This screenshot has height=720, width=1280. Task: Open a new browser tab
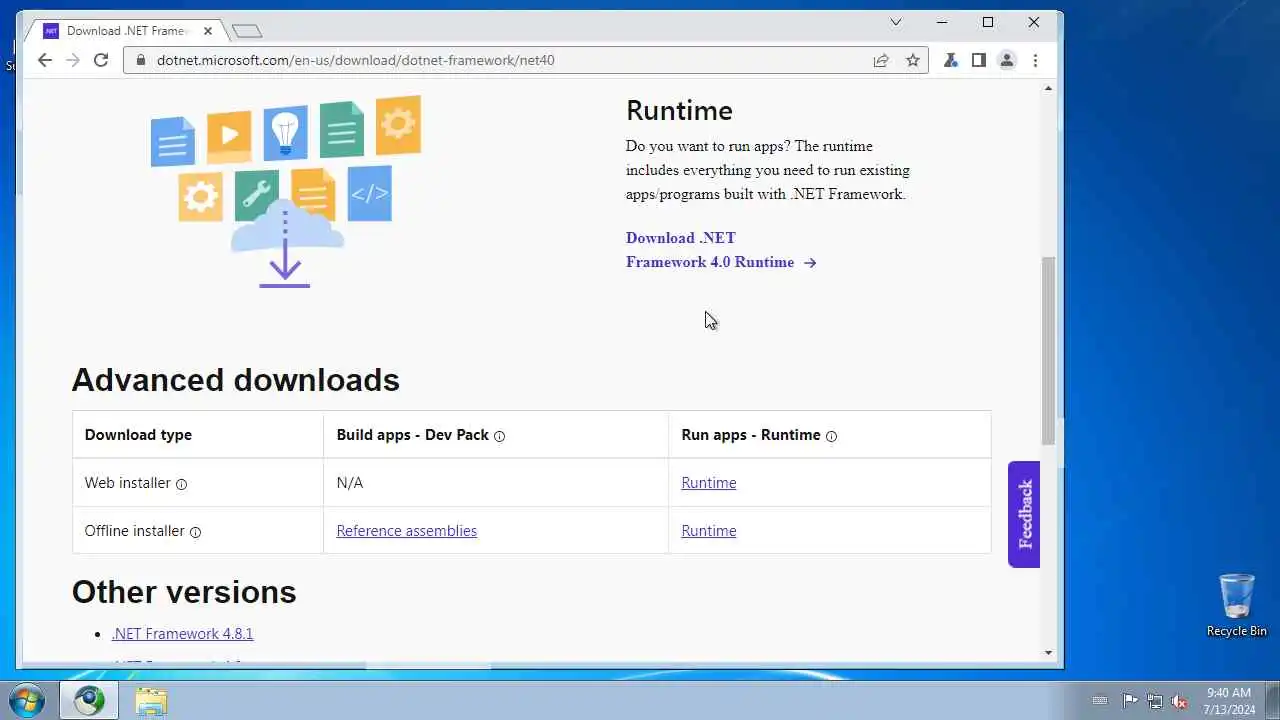[x=246, y=31]
